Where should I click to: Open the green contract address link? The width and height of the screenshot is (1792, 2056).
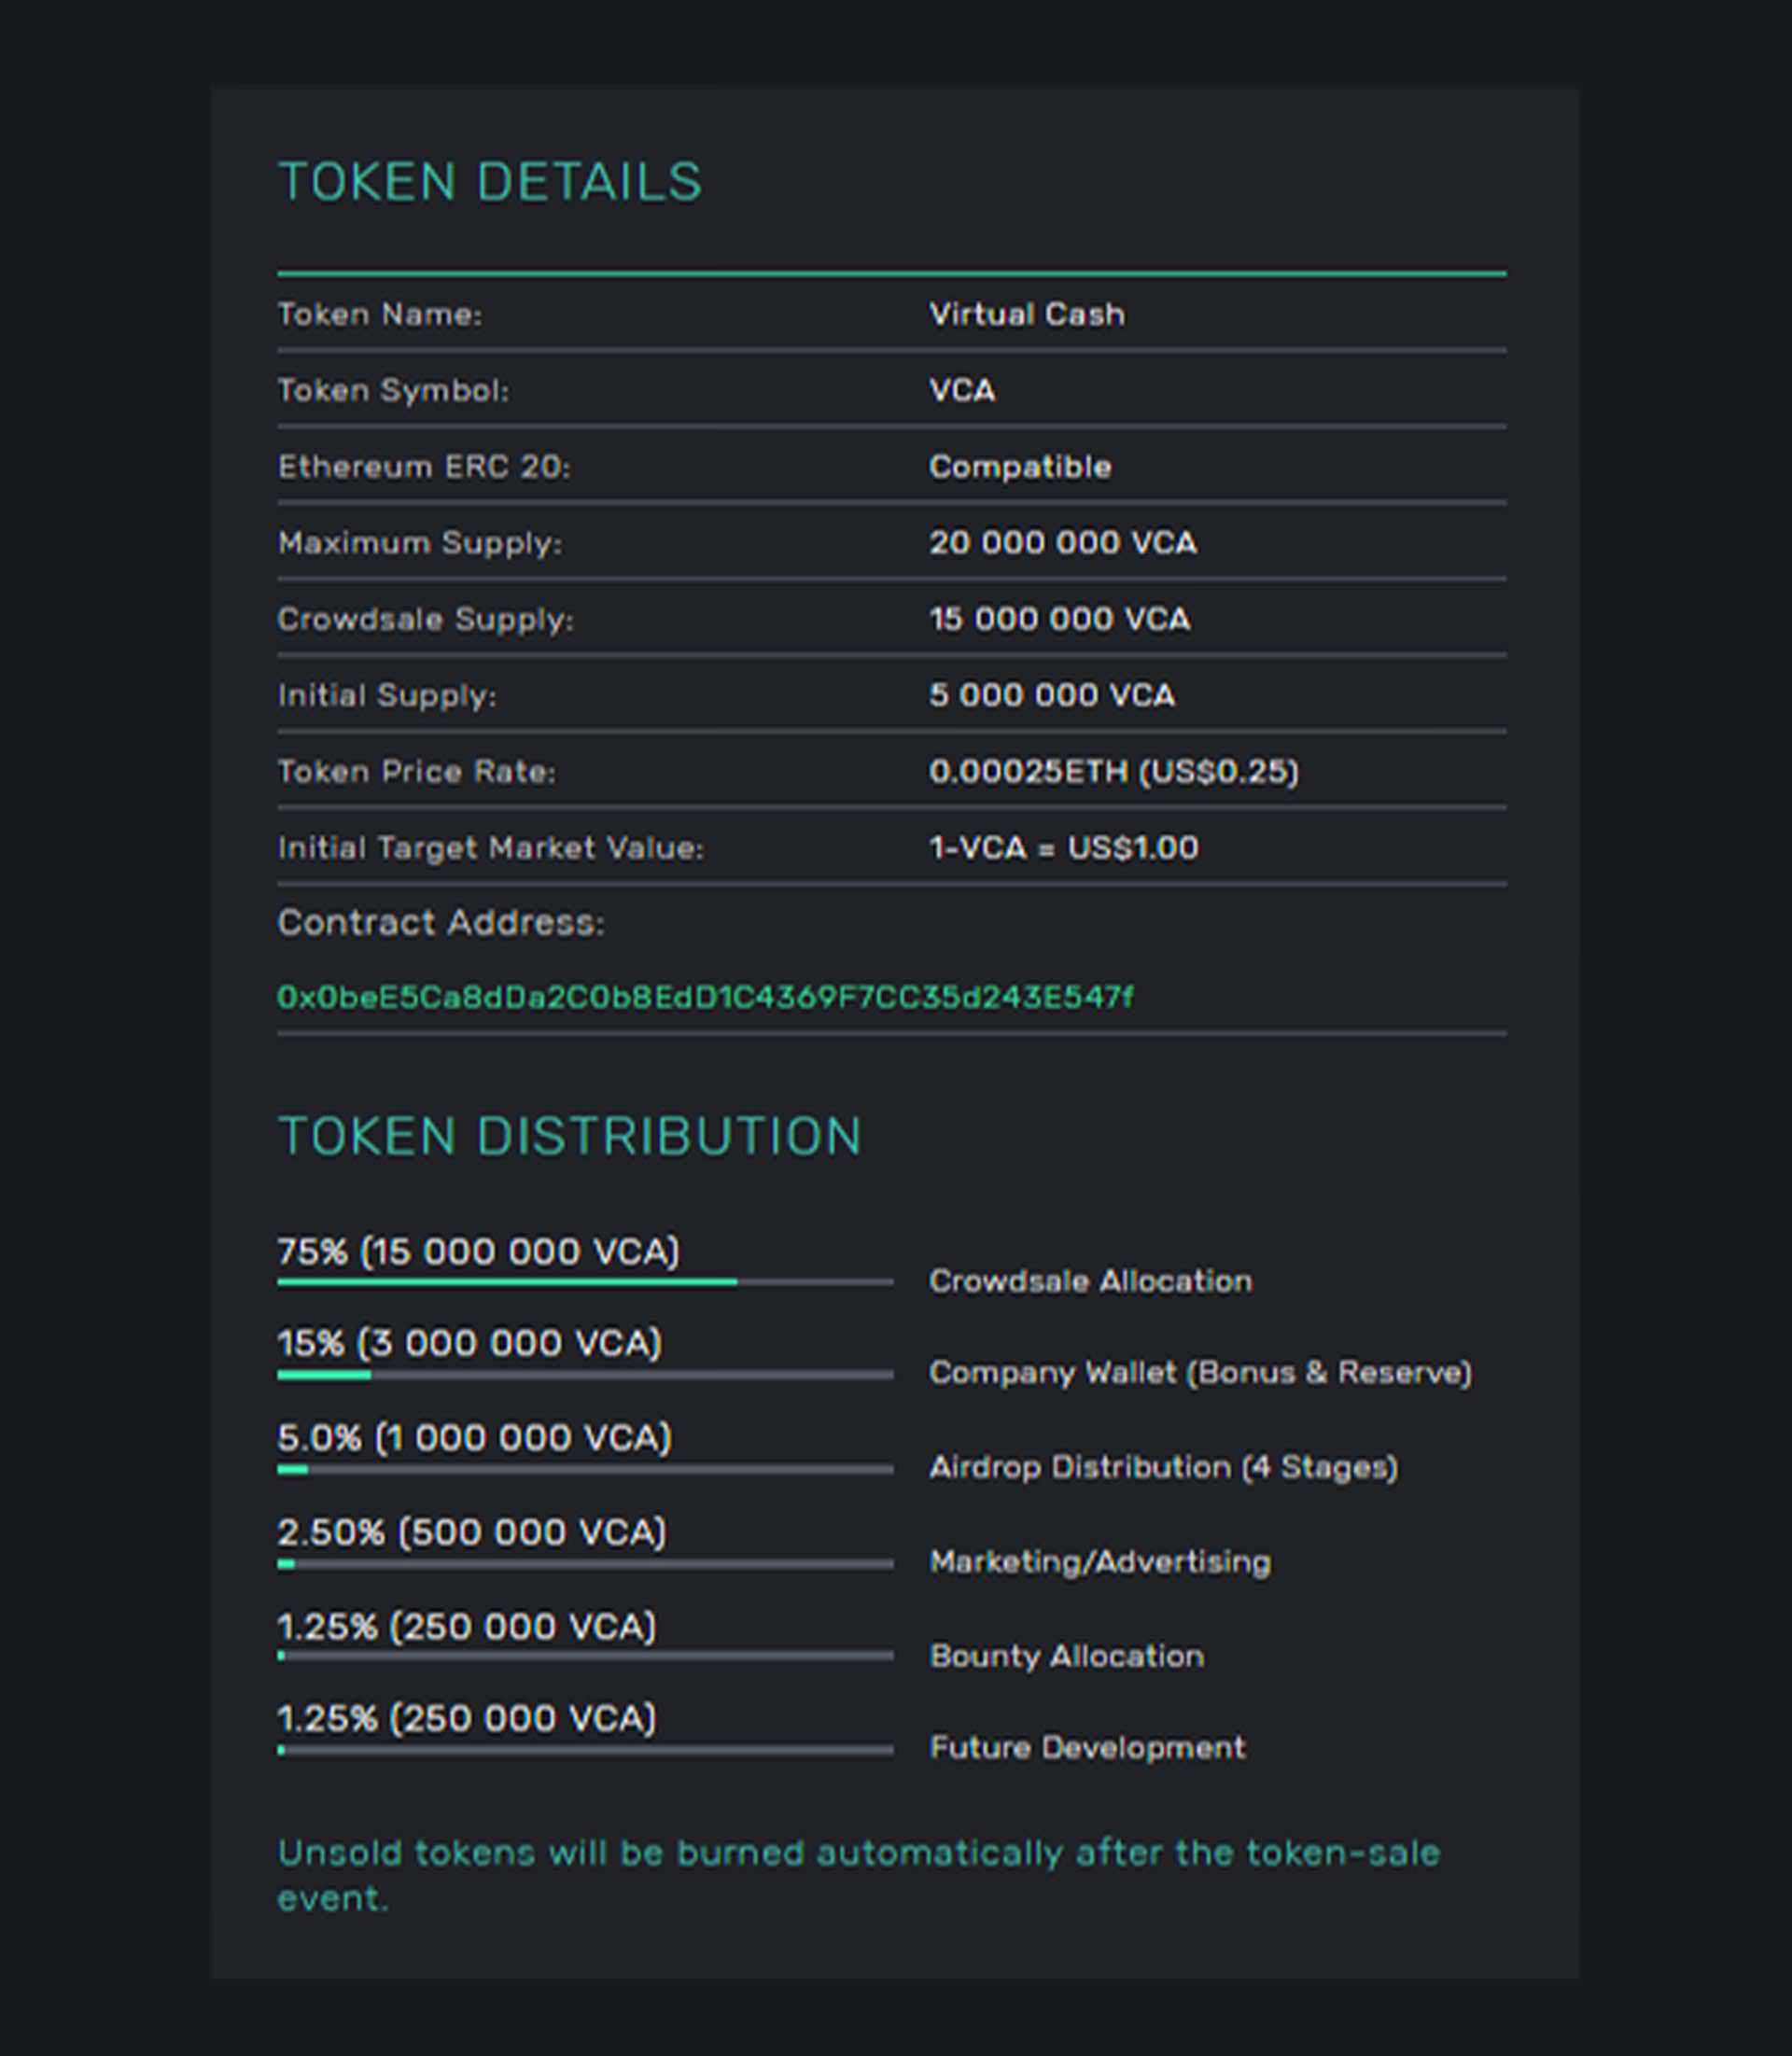(705, 997)
